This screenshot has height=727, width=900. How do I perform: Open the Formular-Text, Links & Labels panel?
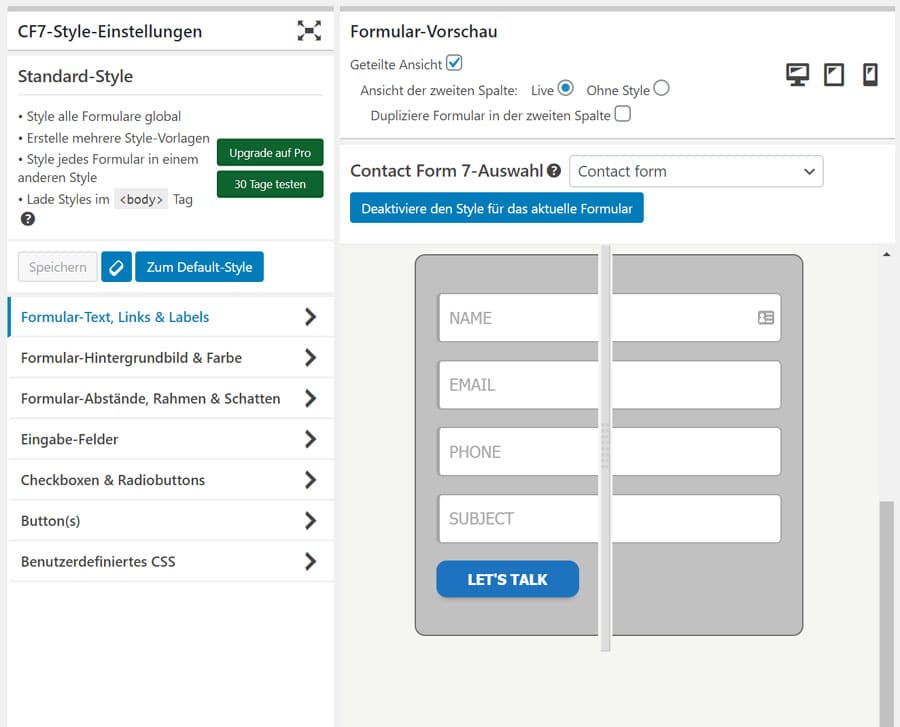170,316
